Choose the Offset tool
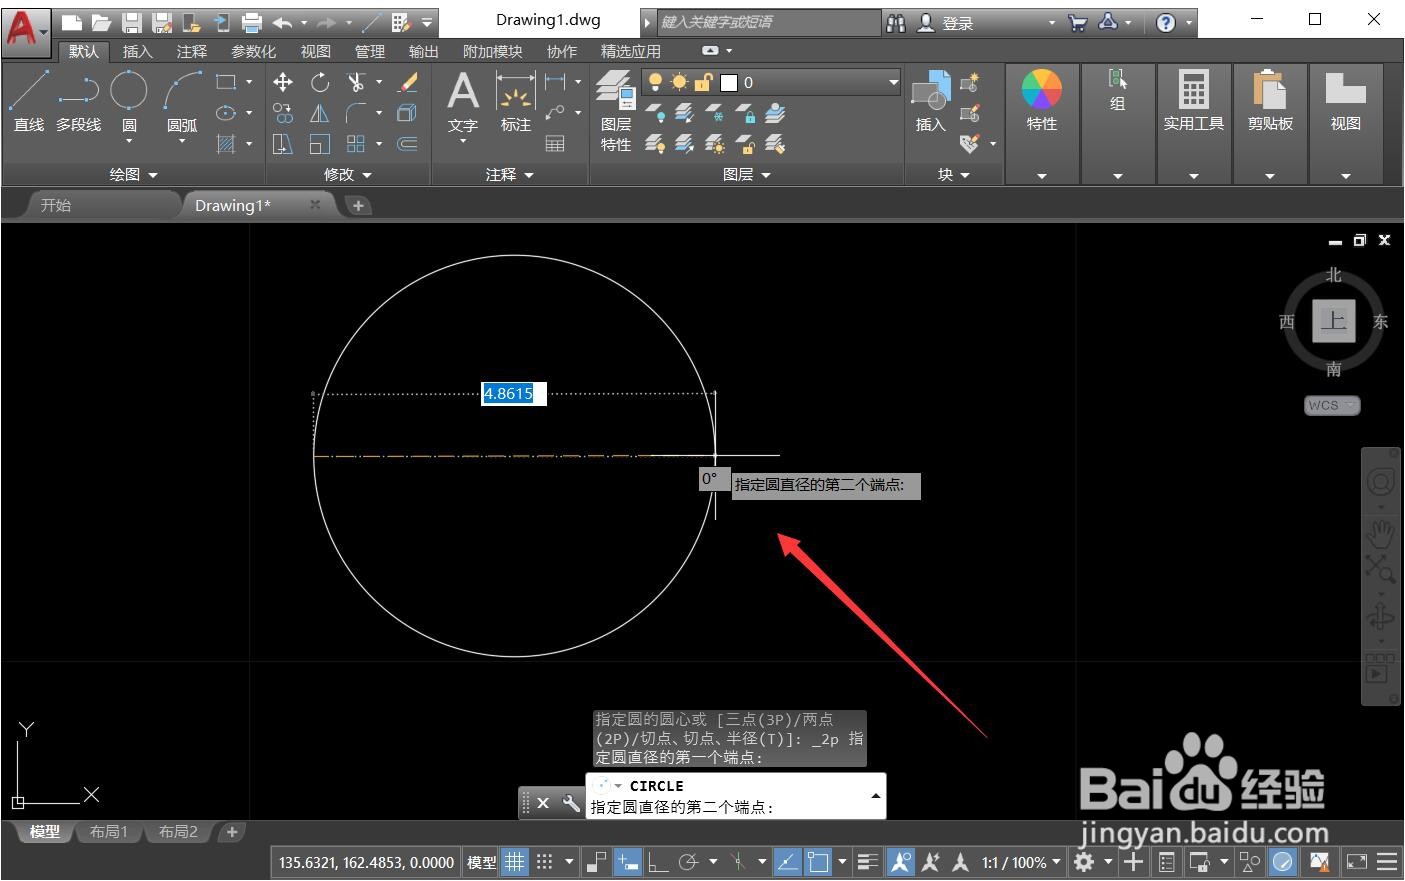Screen dimensions: 1405x881 (408, 144)
